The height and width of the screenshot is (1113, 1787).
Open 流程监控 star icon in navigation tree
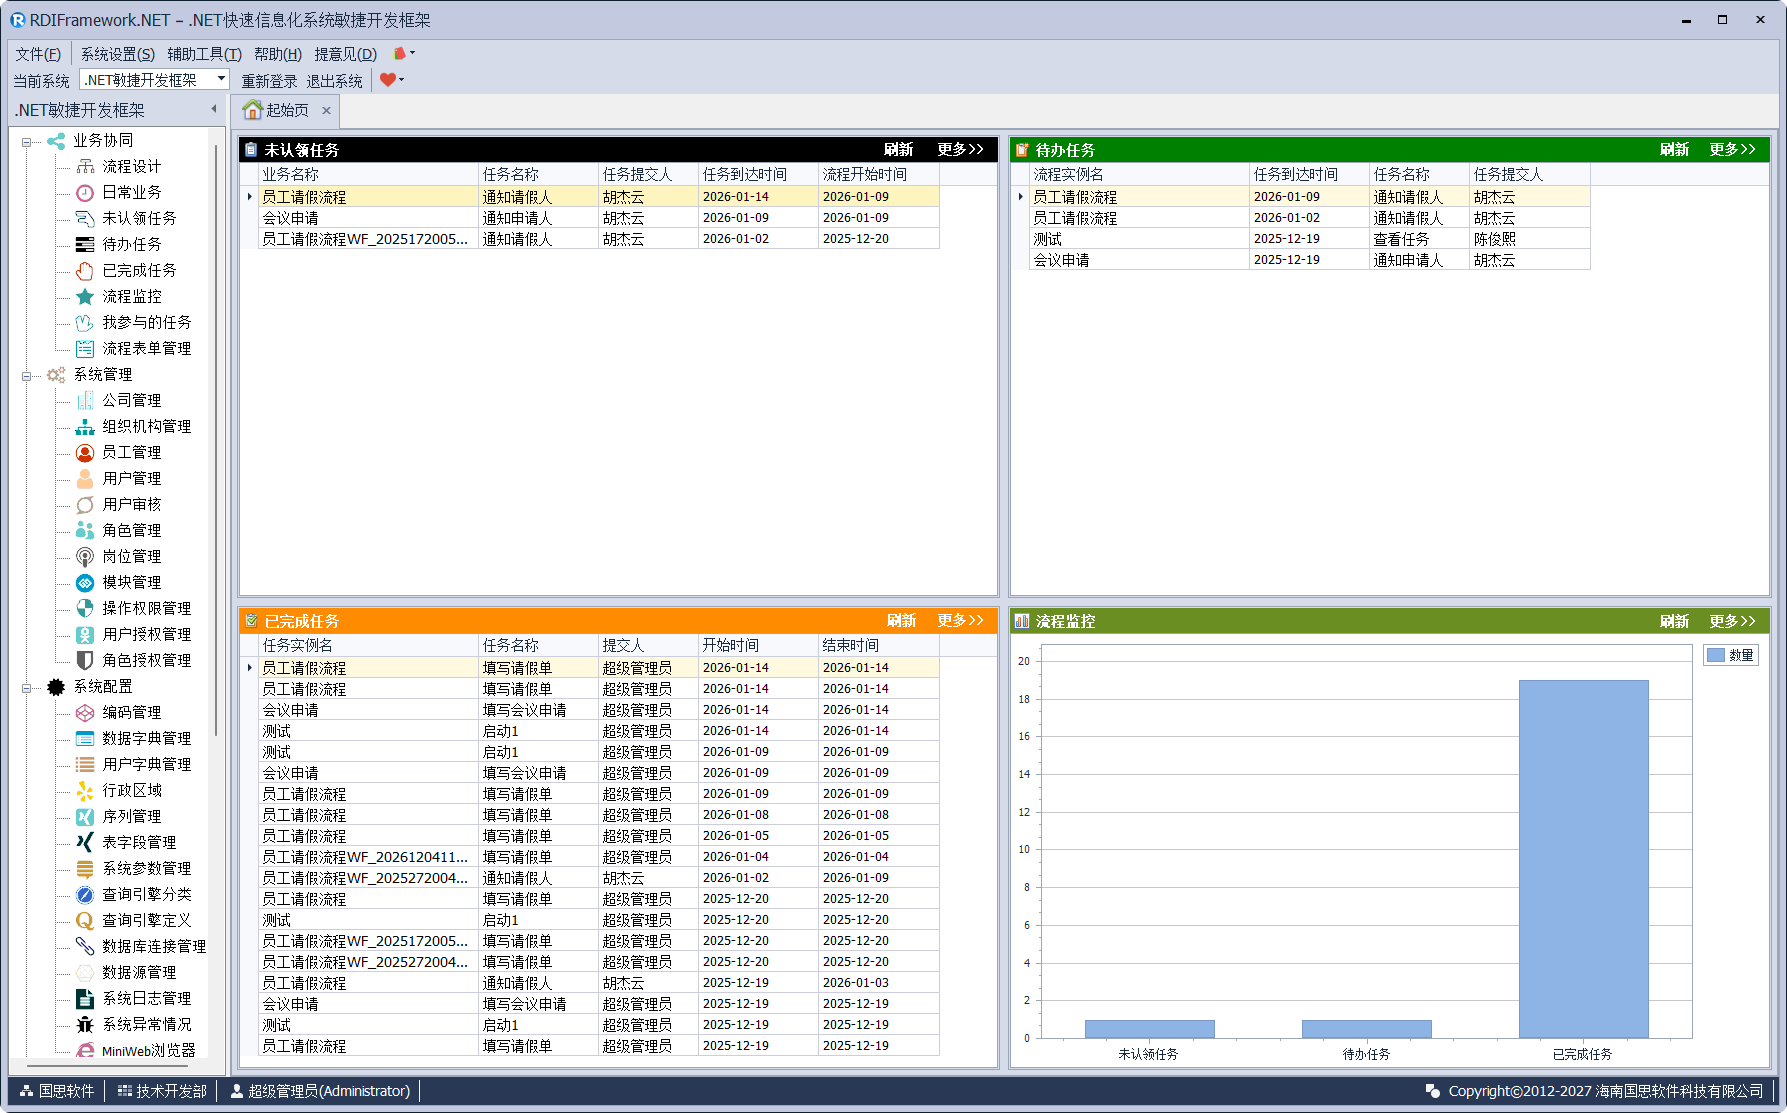tap(85, 296)
